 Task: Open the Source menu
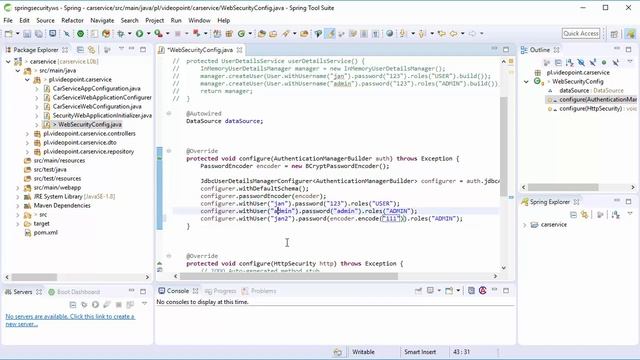point(45,20)
